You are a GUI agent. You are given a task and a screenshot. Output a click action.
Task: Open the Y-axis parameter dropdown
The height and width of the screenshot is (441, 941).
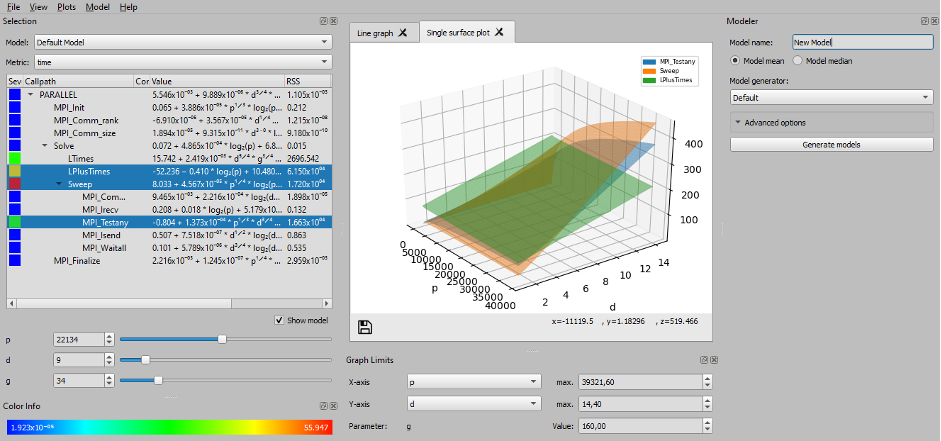(474, 404)
